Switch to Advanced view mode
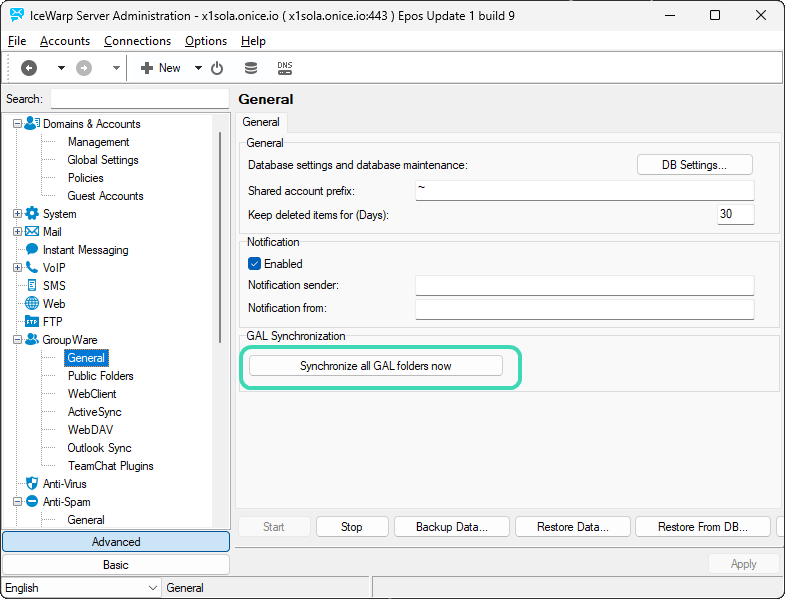The height and width of the screenshot is (599, 785). click(116, 542)
